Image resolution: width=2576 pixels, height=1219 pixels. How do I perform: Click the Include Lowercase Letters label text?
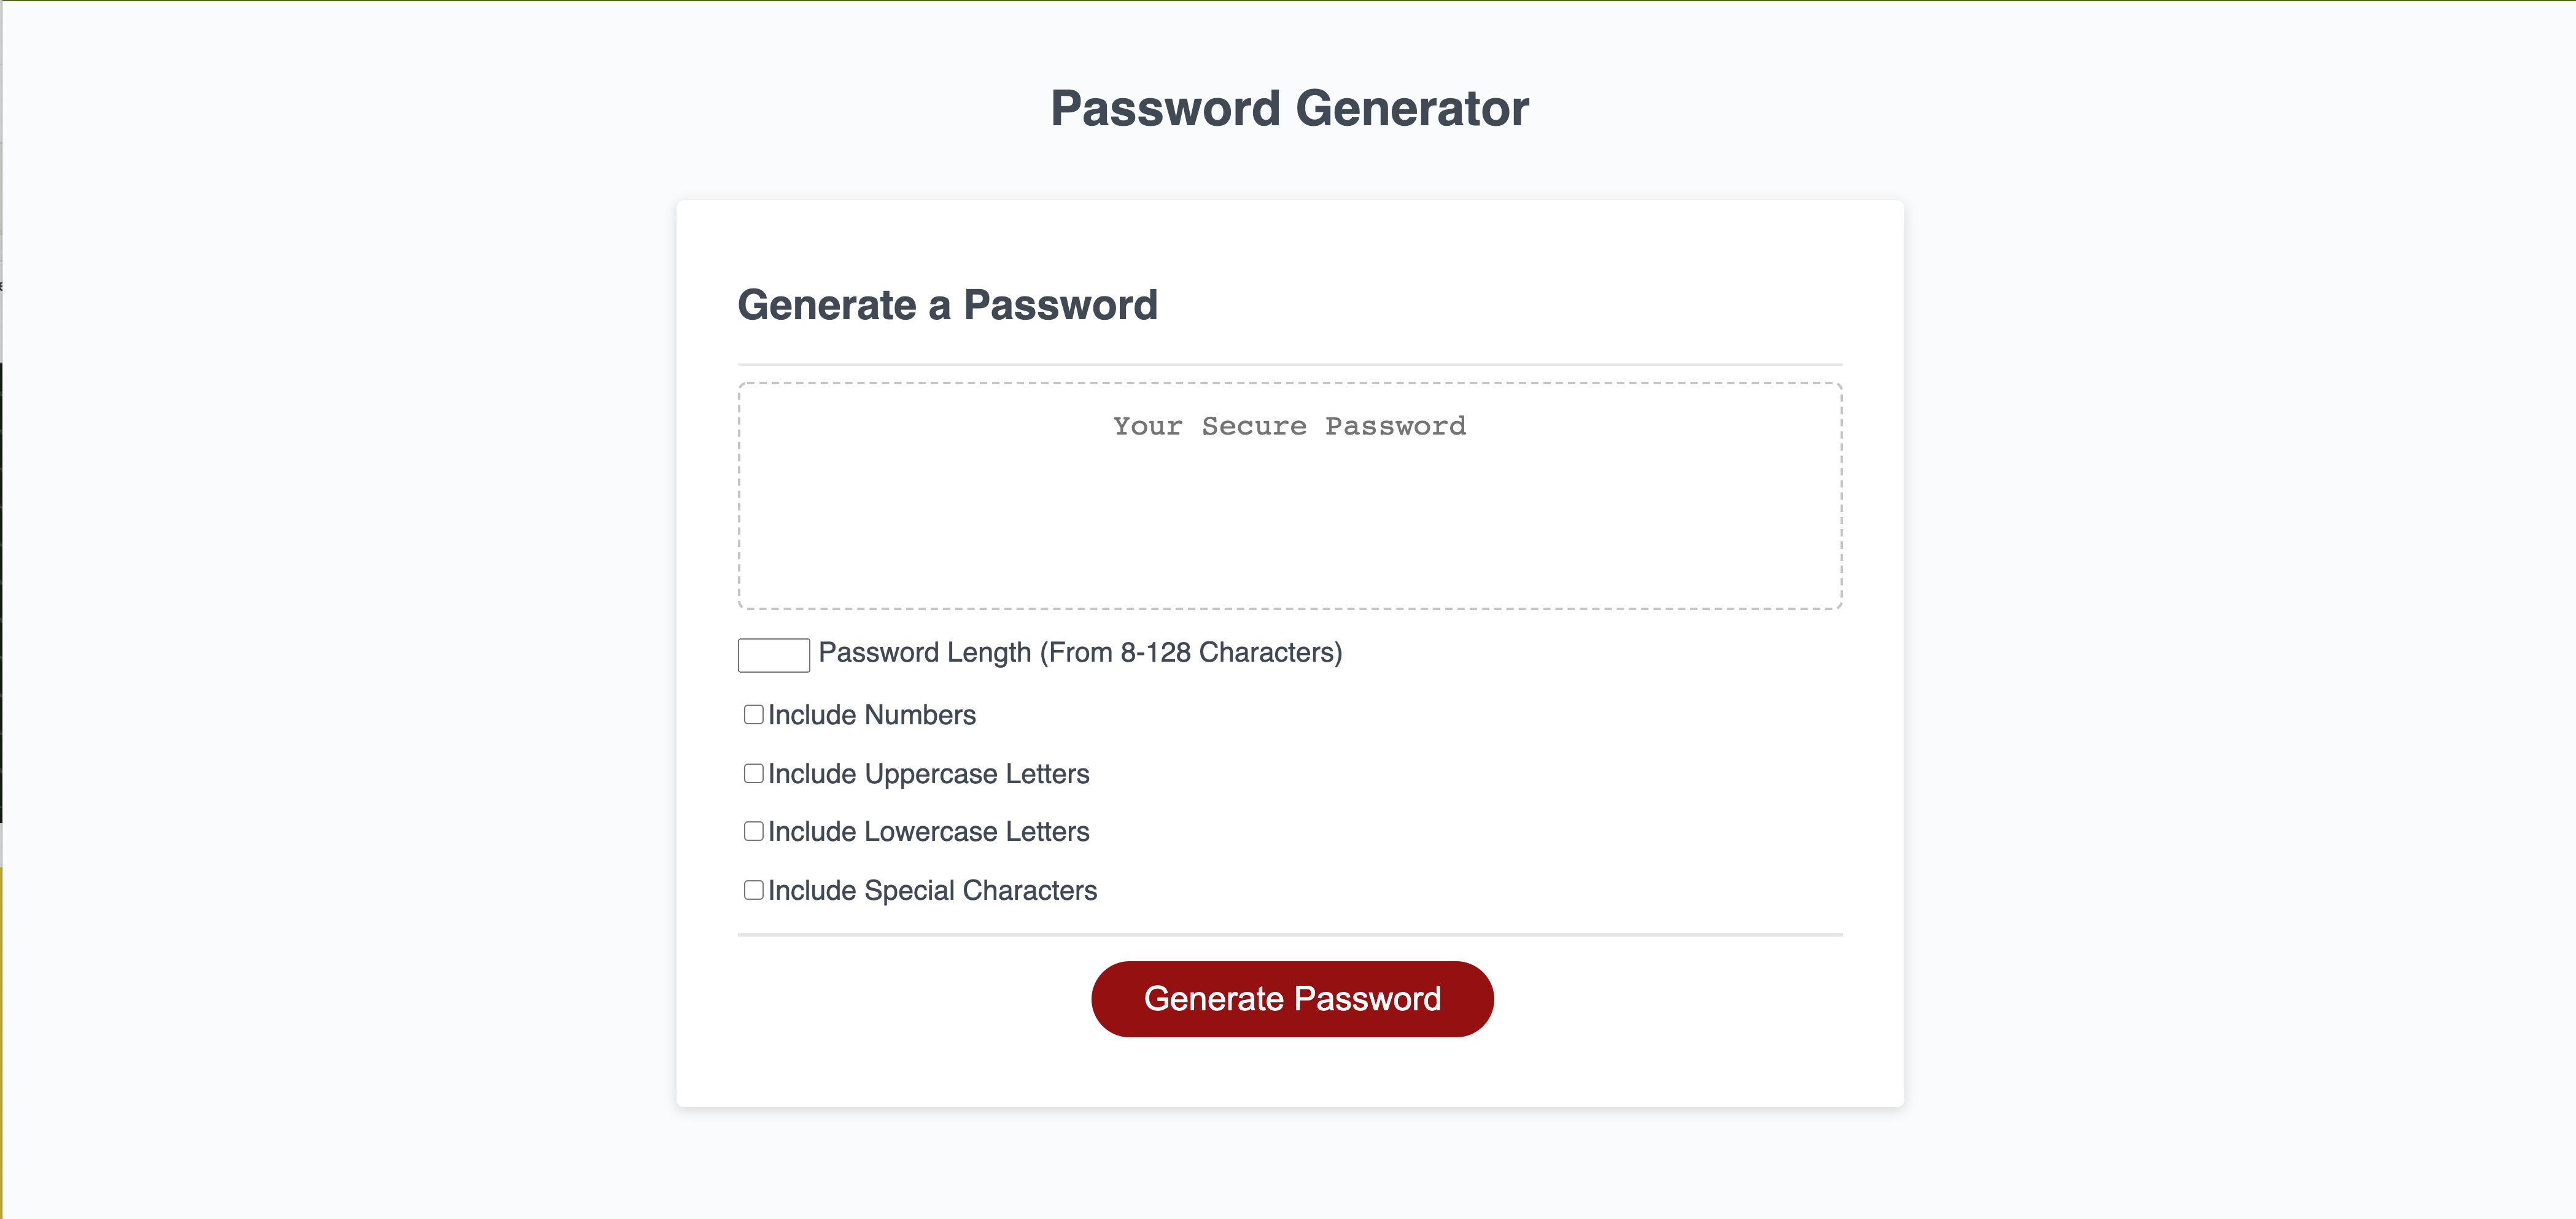(x=929, y=832)
